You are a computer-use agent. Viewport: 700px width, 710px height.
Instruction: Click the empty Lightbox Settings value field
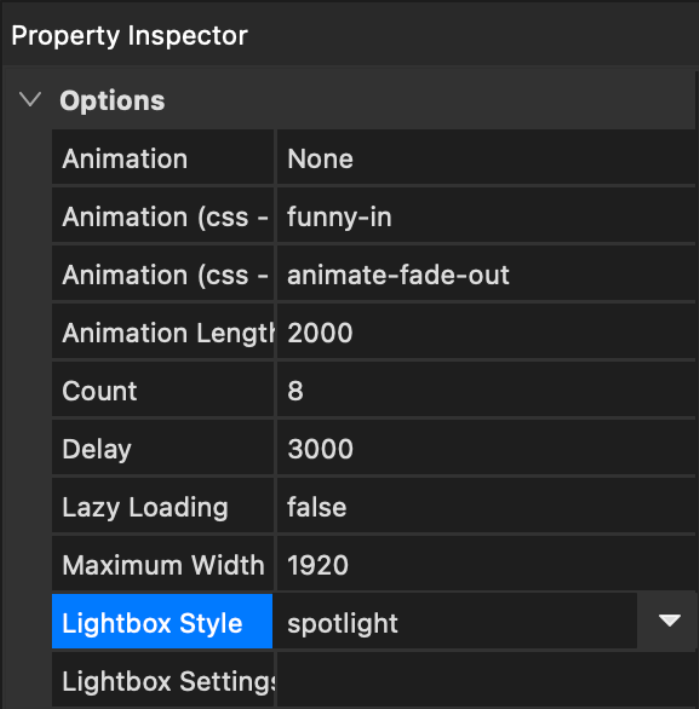click(x=485, y=681)
